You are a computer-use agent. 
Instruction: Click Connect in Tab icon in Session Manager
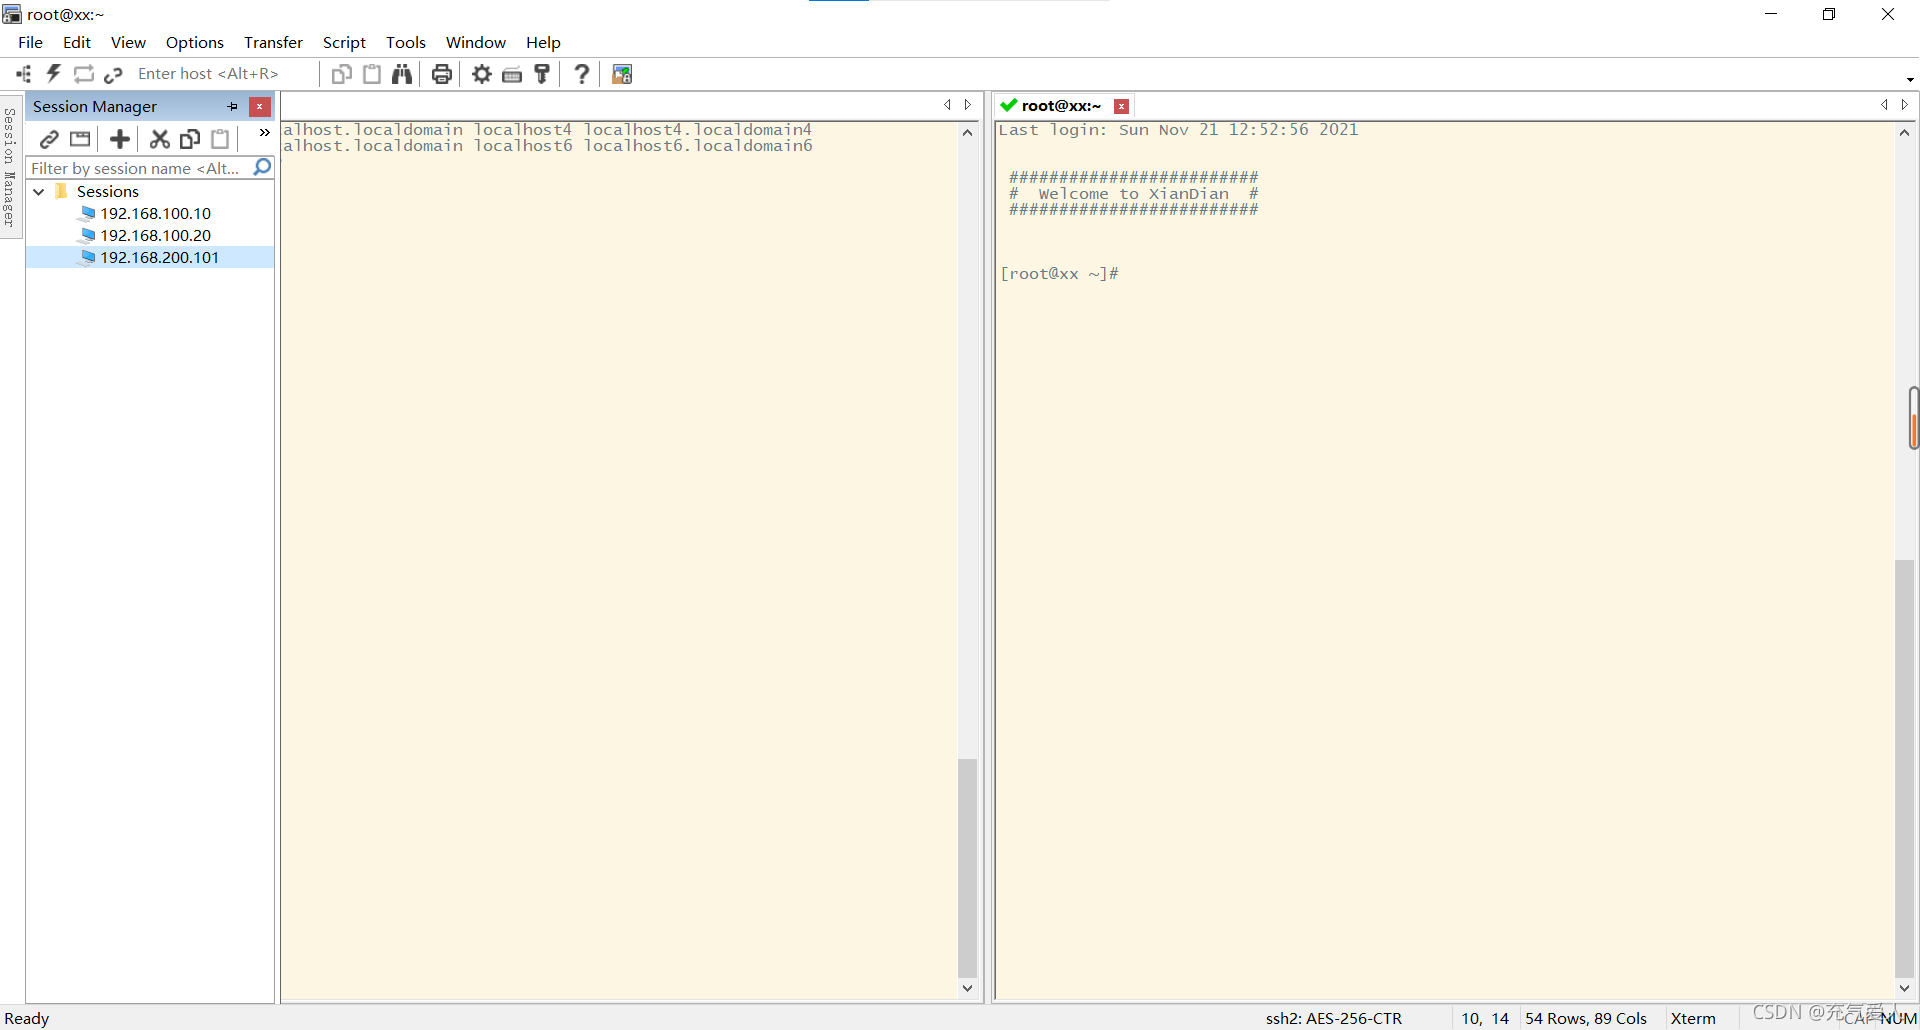[x=80, y=139]
